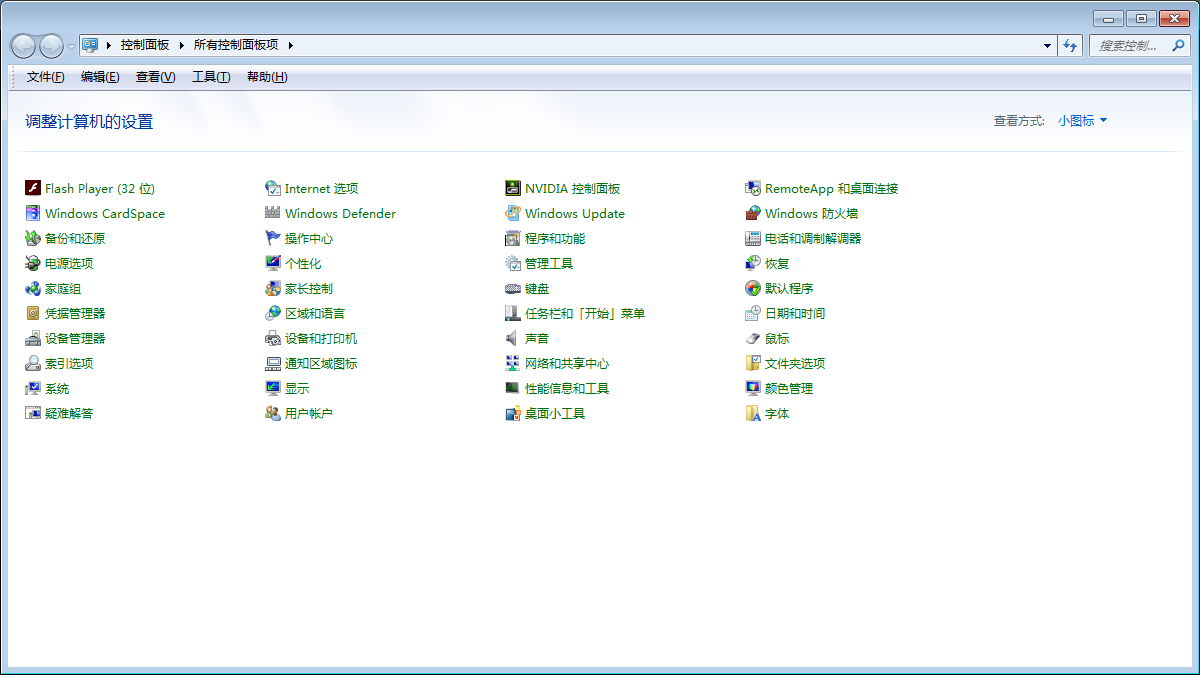Open the 帮助(H) menu
Image resolution: width=1200 pixels, height=675 pixels.
267,77
